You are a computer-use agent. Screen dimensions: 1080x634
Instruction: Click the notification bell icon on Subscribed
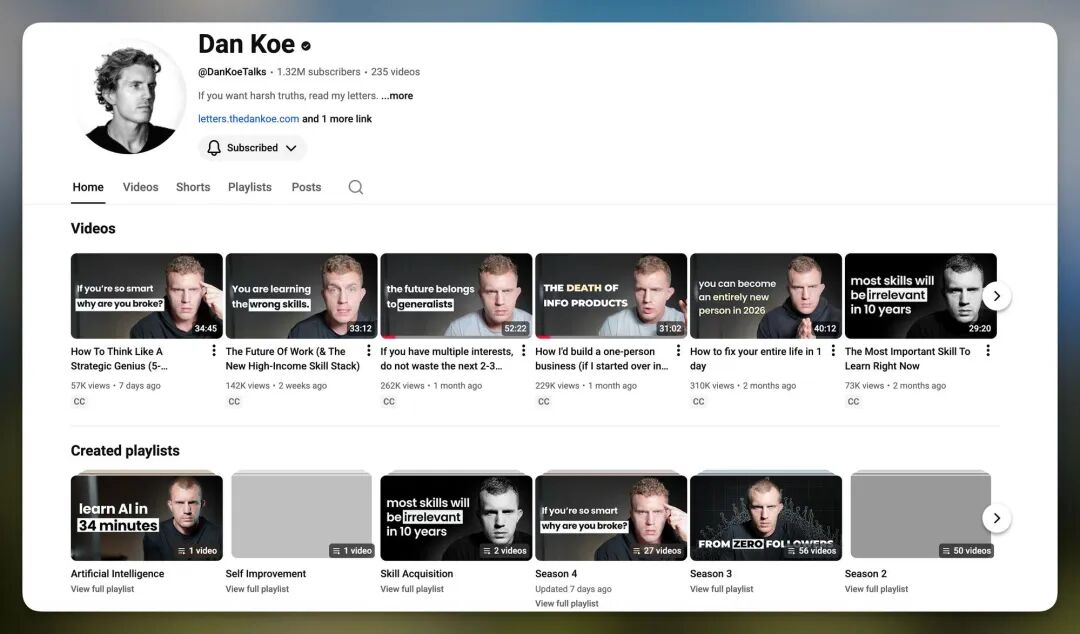click(x=214, y=148)
